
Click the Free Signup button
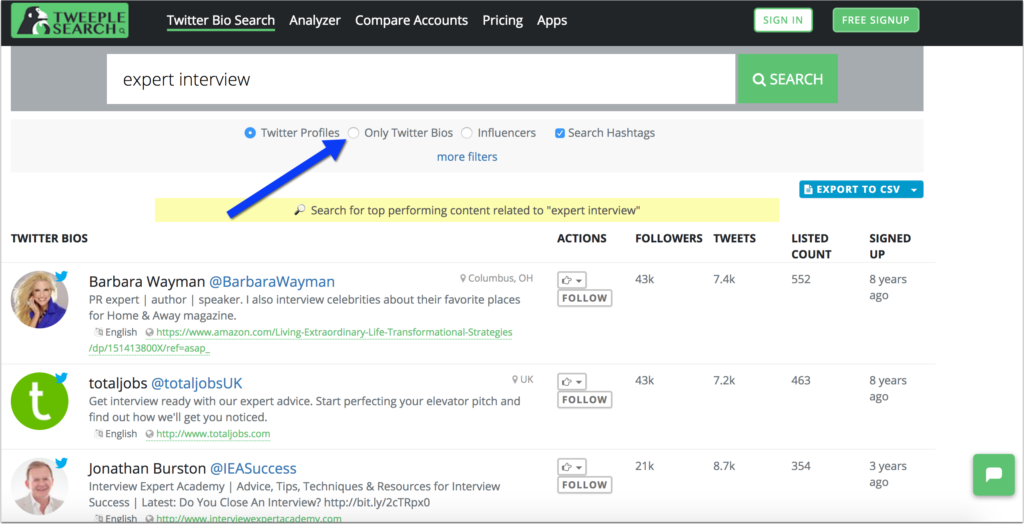[x=876, y=20]
